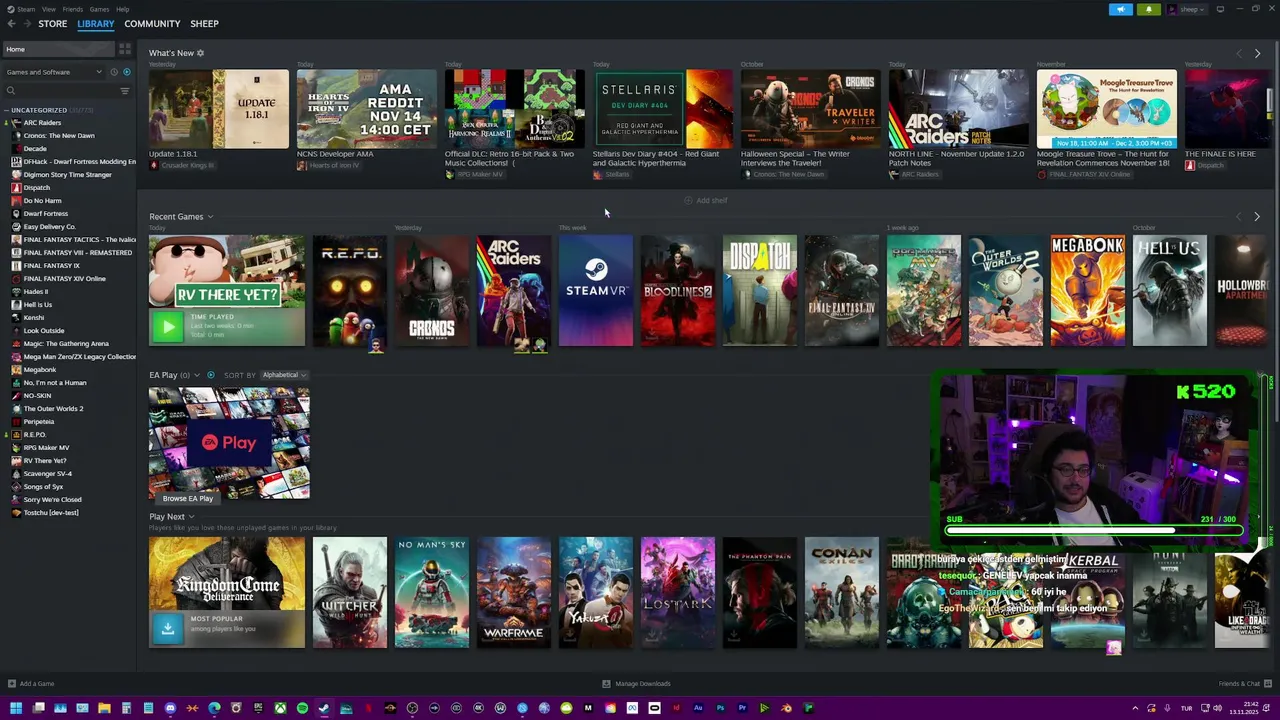Advance Recent Games shelf with right arrow
The width and height of the screenshot is (1280, 720).
pos(1257,216)
